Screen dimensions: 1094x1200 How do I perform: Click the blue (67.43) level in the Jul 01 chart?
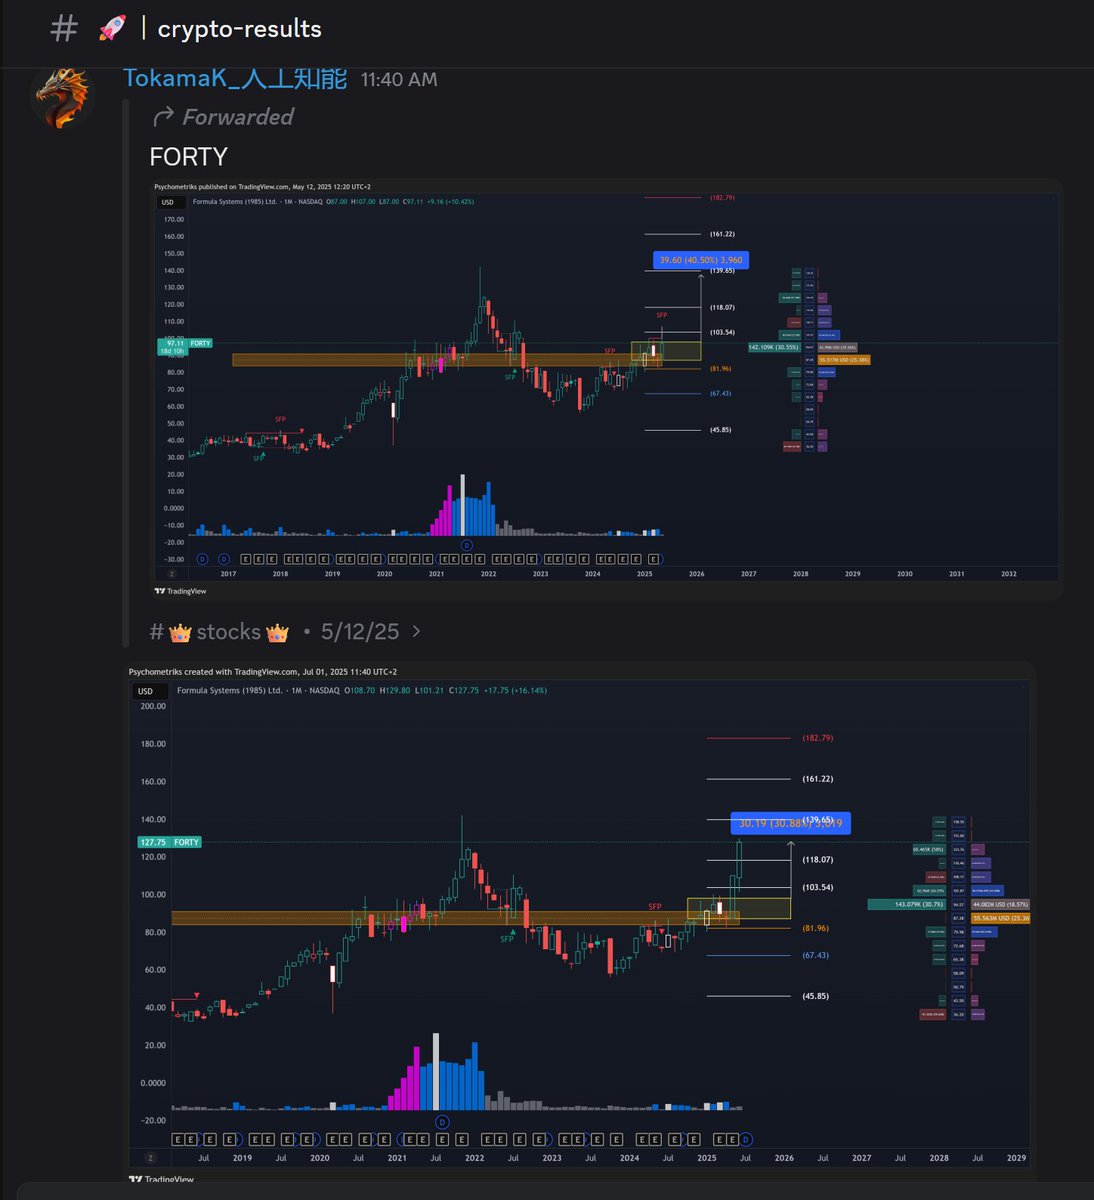pos(816,955)
